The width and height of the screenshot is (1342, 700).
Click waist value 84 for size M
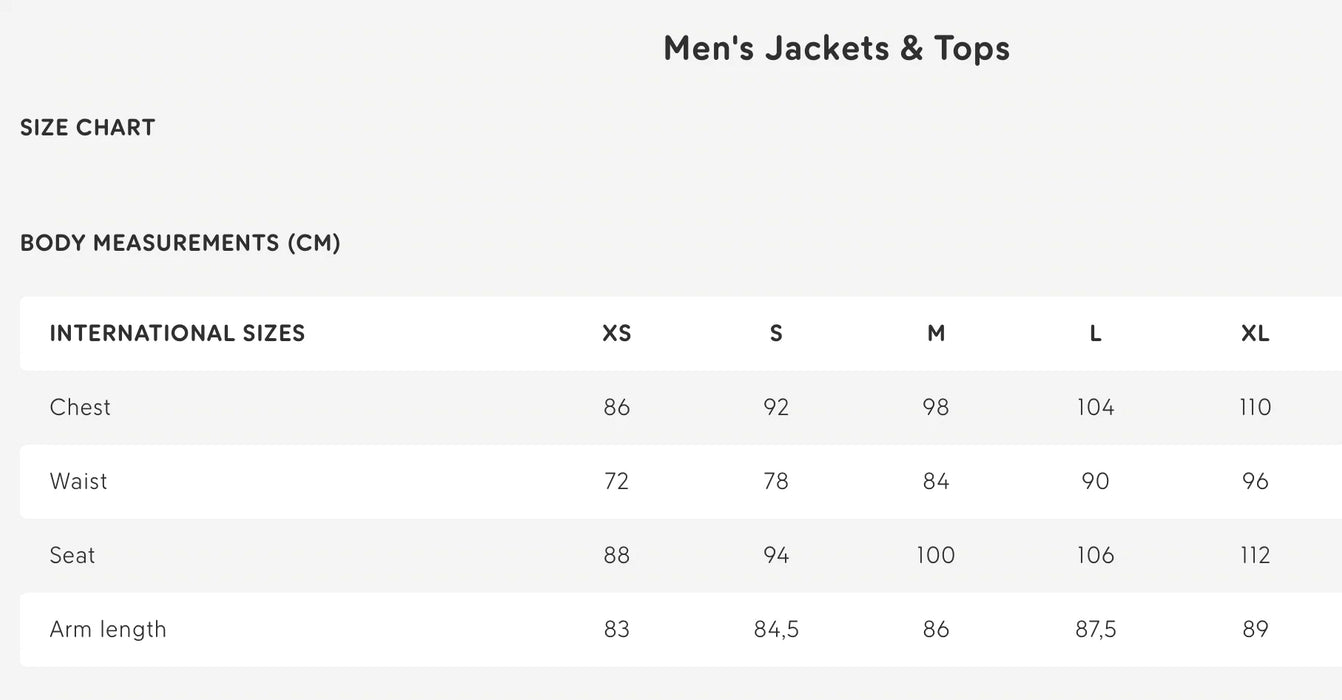pyautogui.click(x=936, y=481)
